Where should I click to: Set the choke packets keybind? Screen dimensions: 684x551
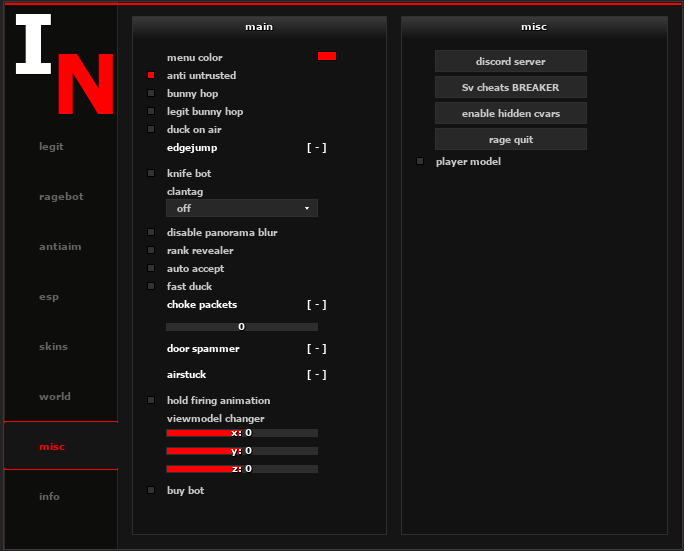click(x=317, y=305)
